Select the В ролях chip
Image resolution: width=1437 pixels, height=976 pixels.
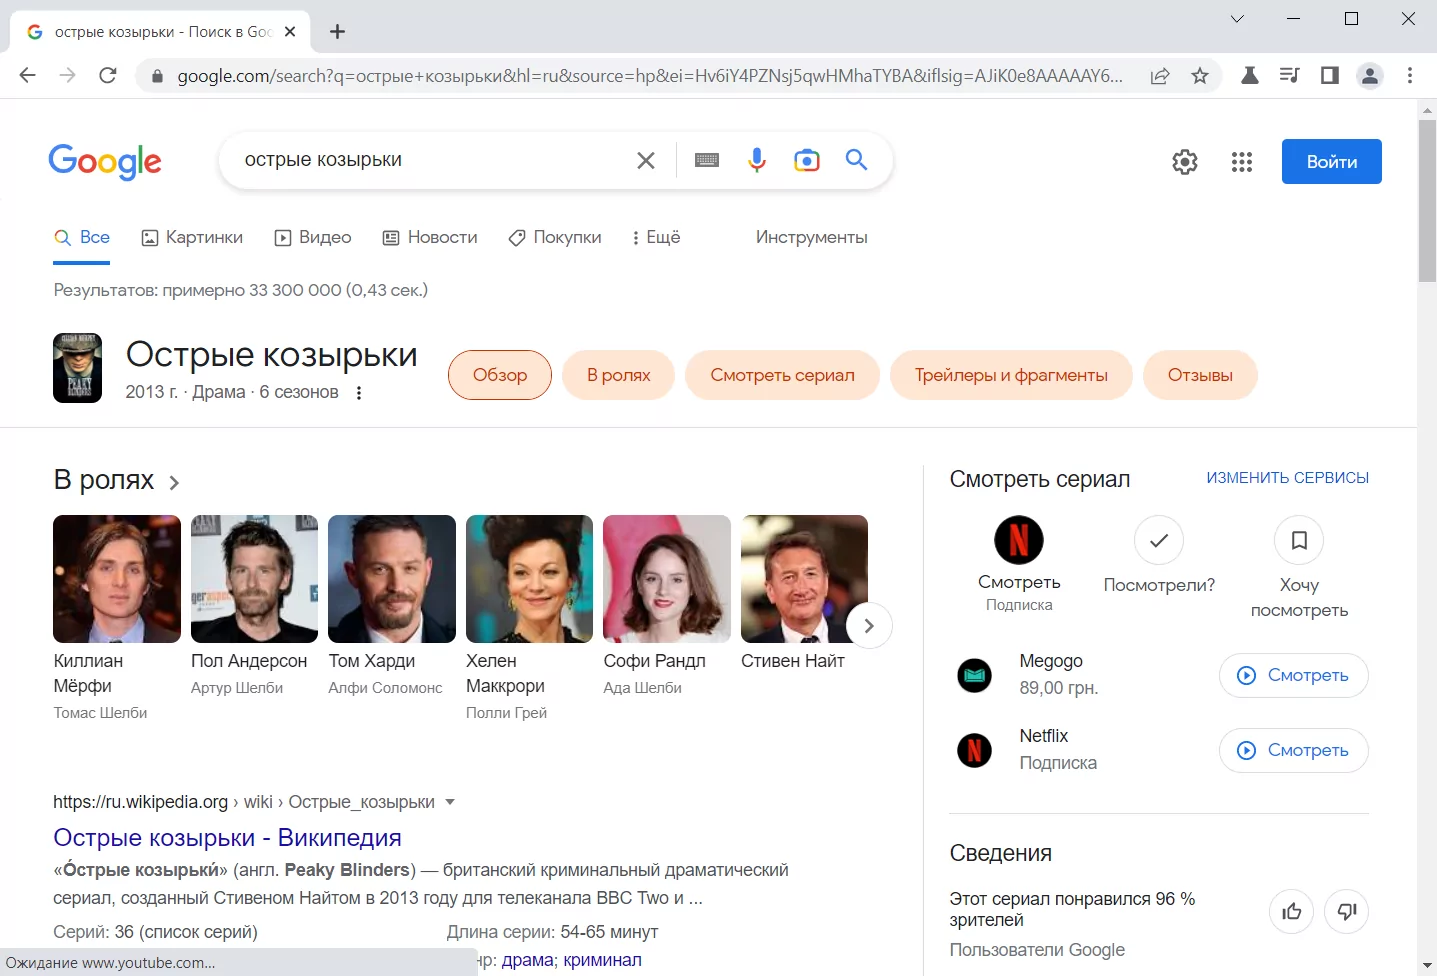click(619, 375)
